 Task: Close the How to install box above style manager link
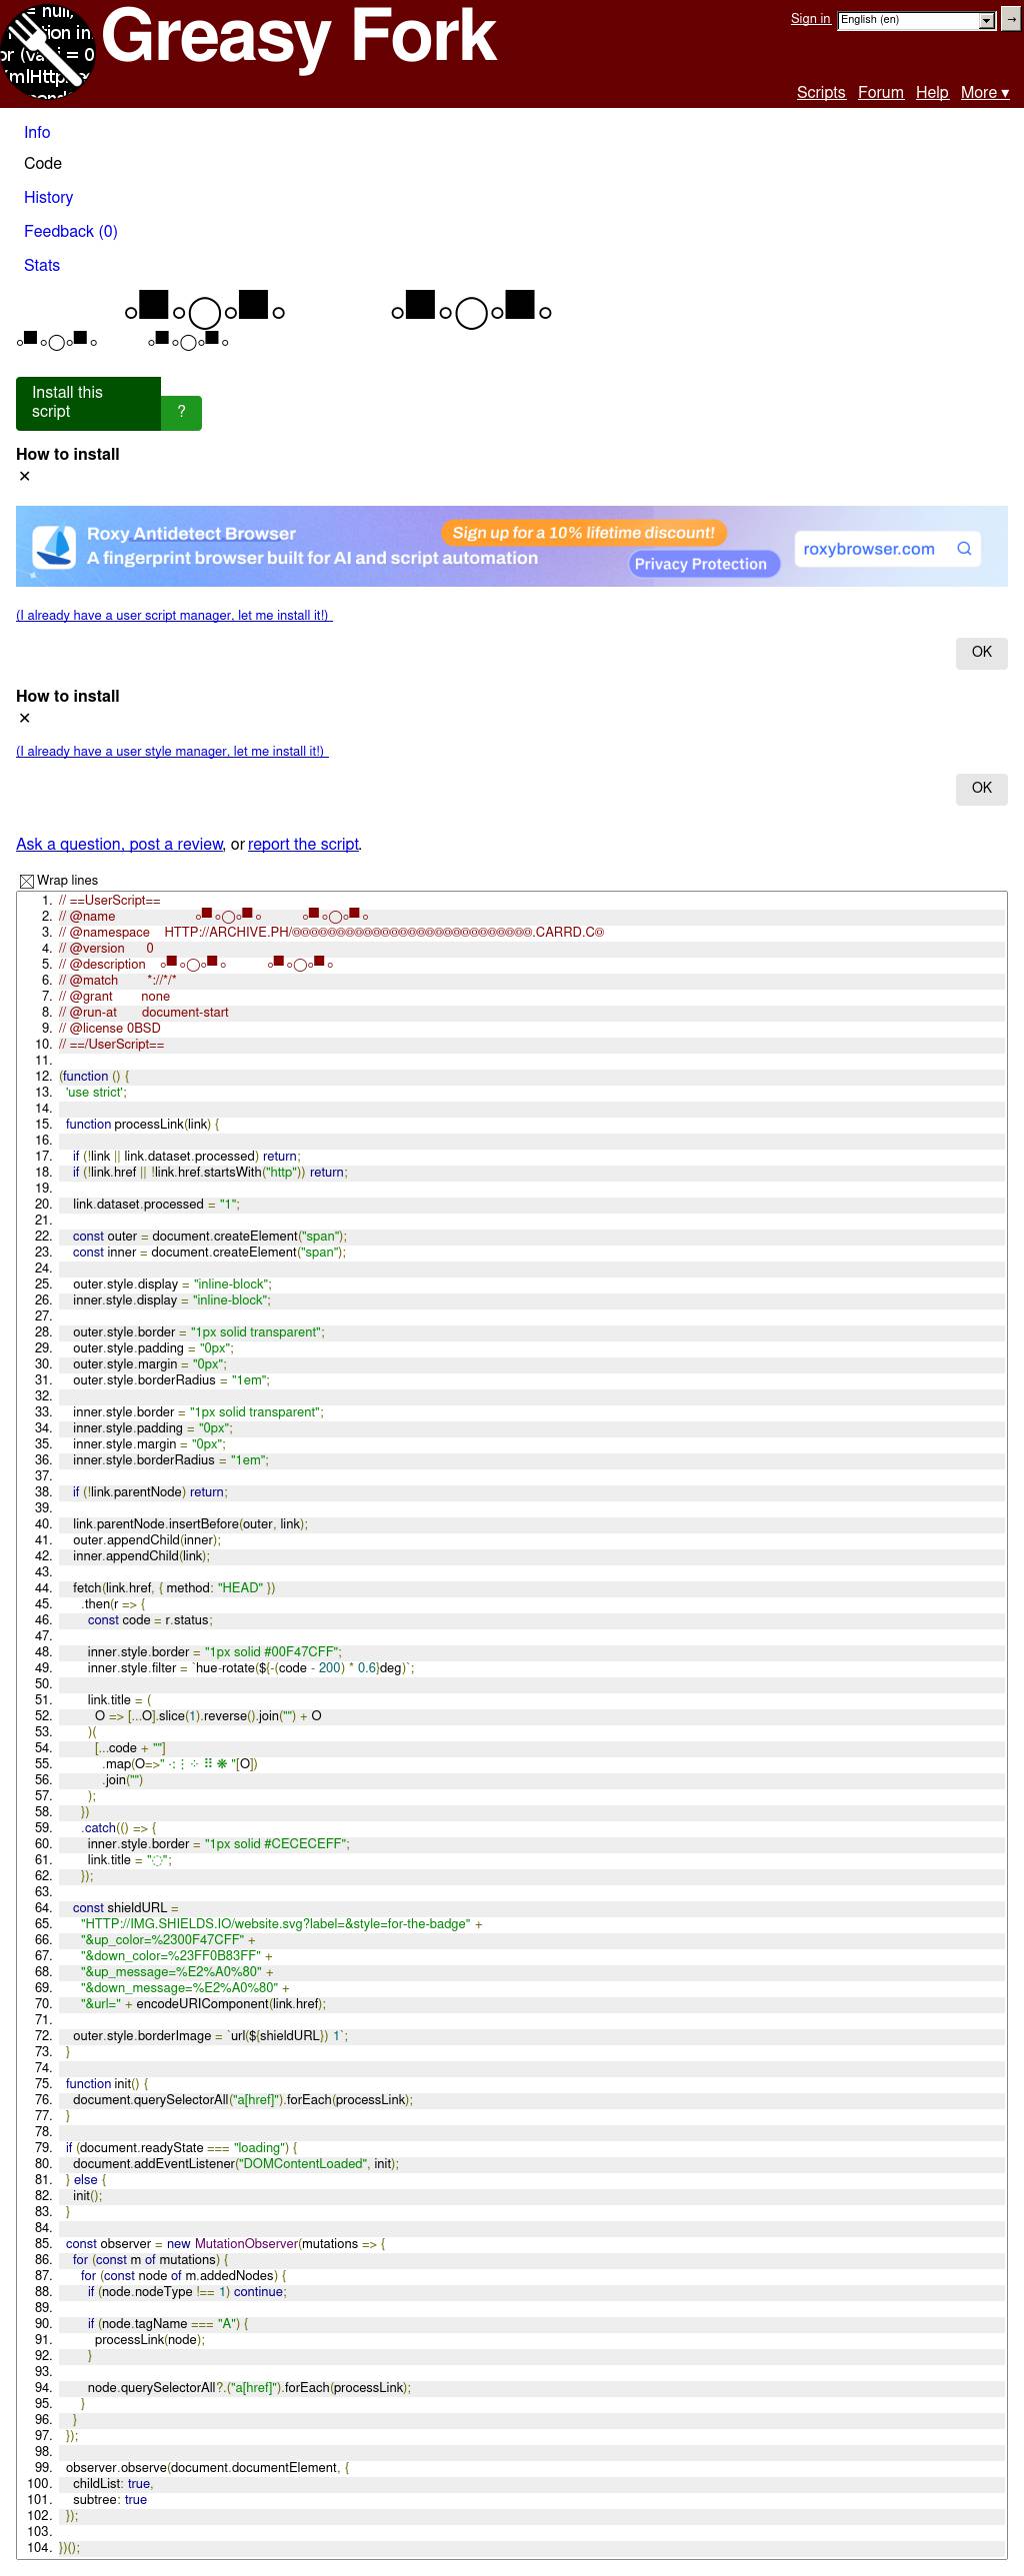(x=25, y=719)
